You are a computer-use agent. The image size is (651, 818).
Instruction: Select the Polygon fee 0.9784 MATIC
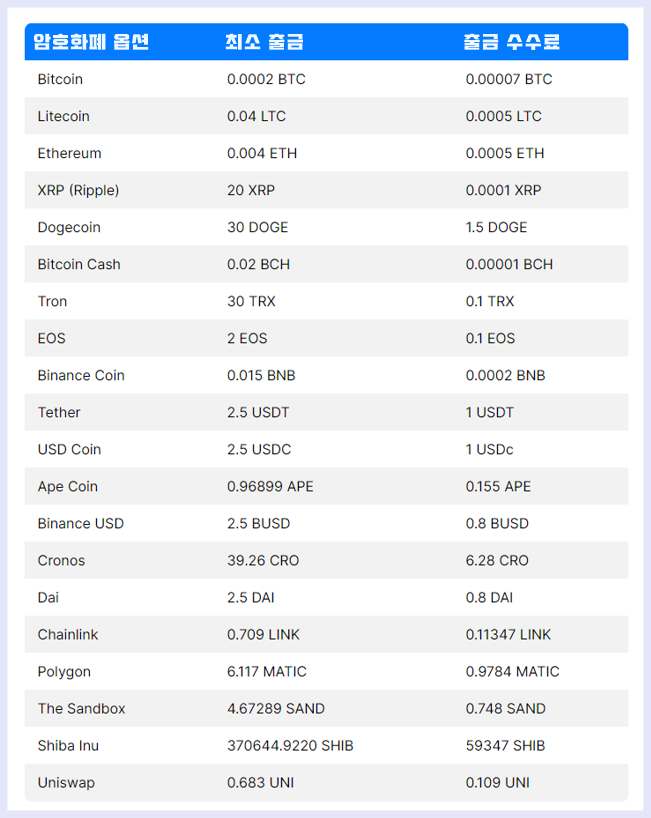pyautogui.click(x=512, y=672)
